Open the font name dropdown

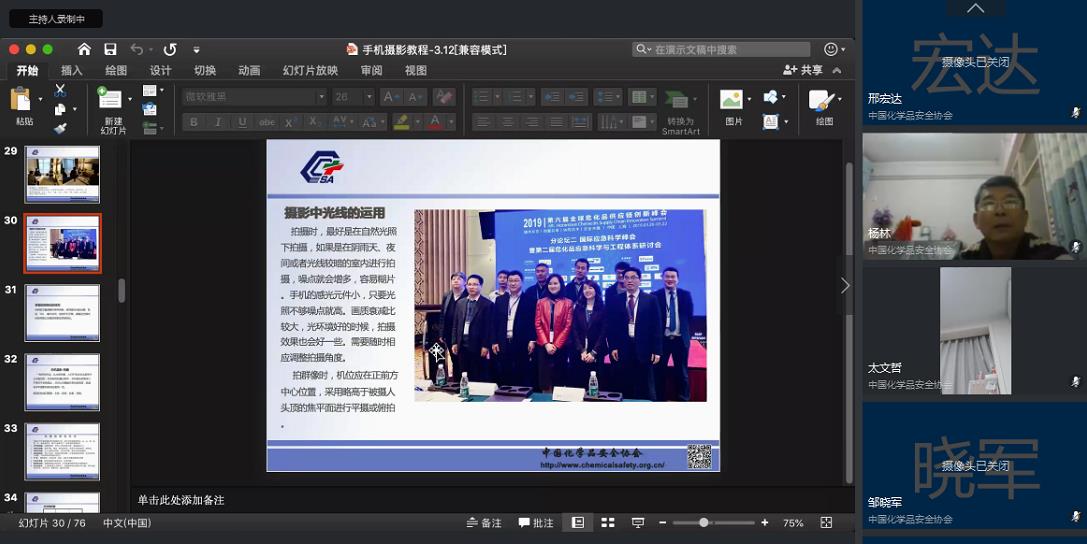(321, 97)
